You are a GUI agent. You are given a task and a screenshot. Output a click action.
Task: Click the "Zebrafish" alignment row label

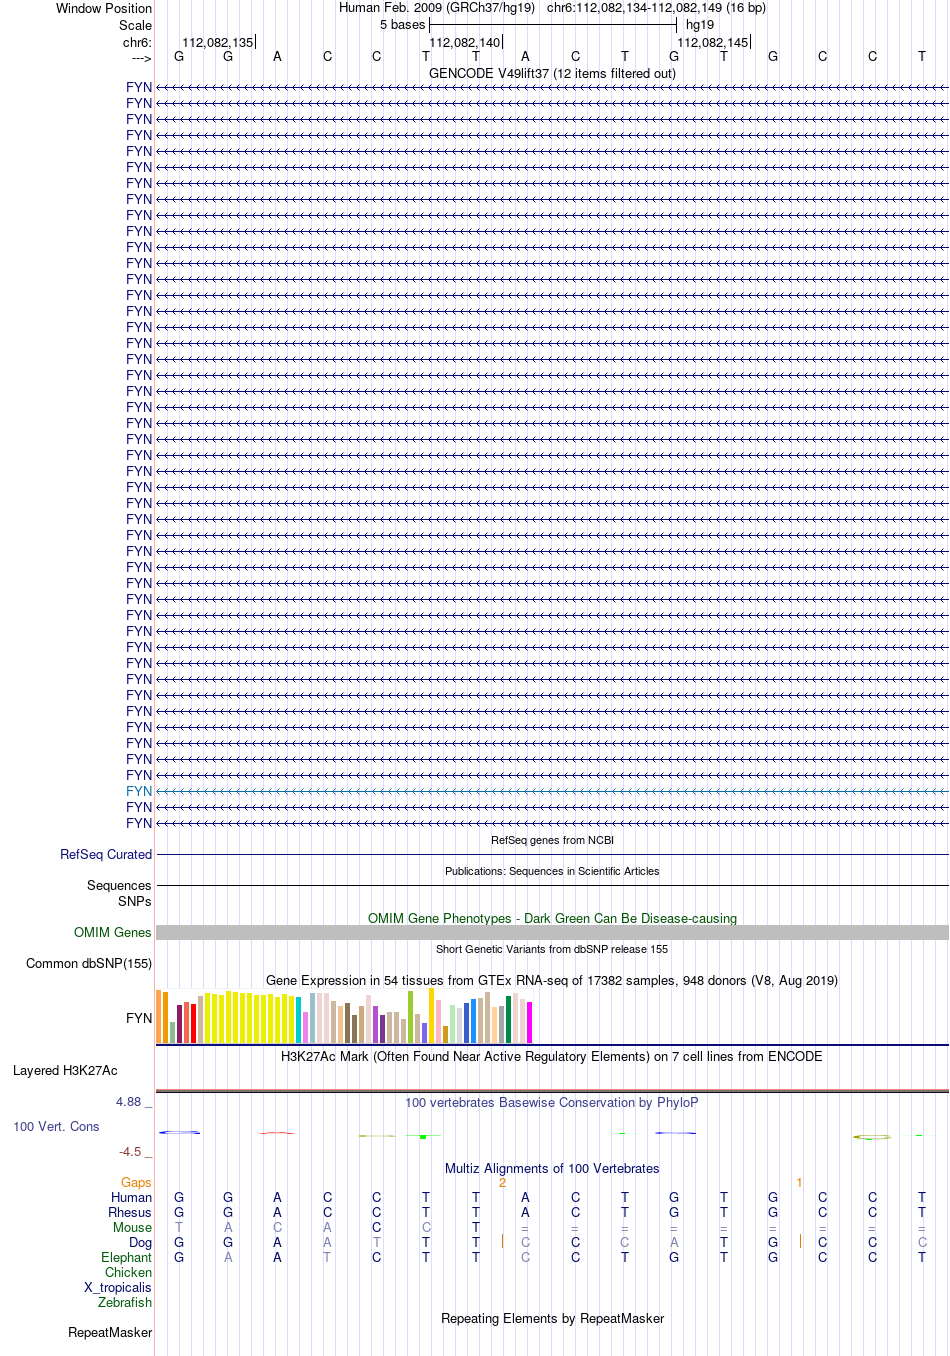pos(125,1302)
